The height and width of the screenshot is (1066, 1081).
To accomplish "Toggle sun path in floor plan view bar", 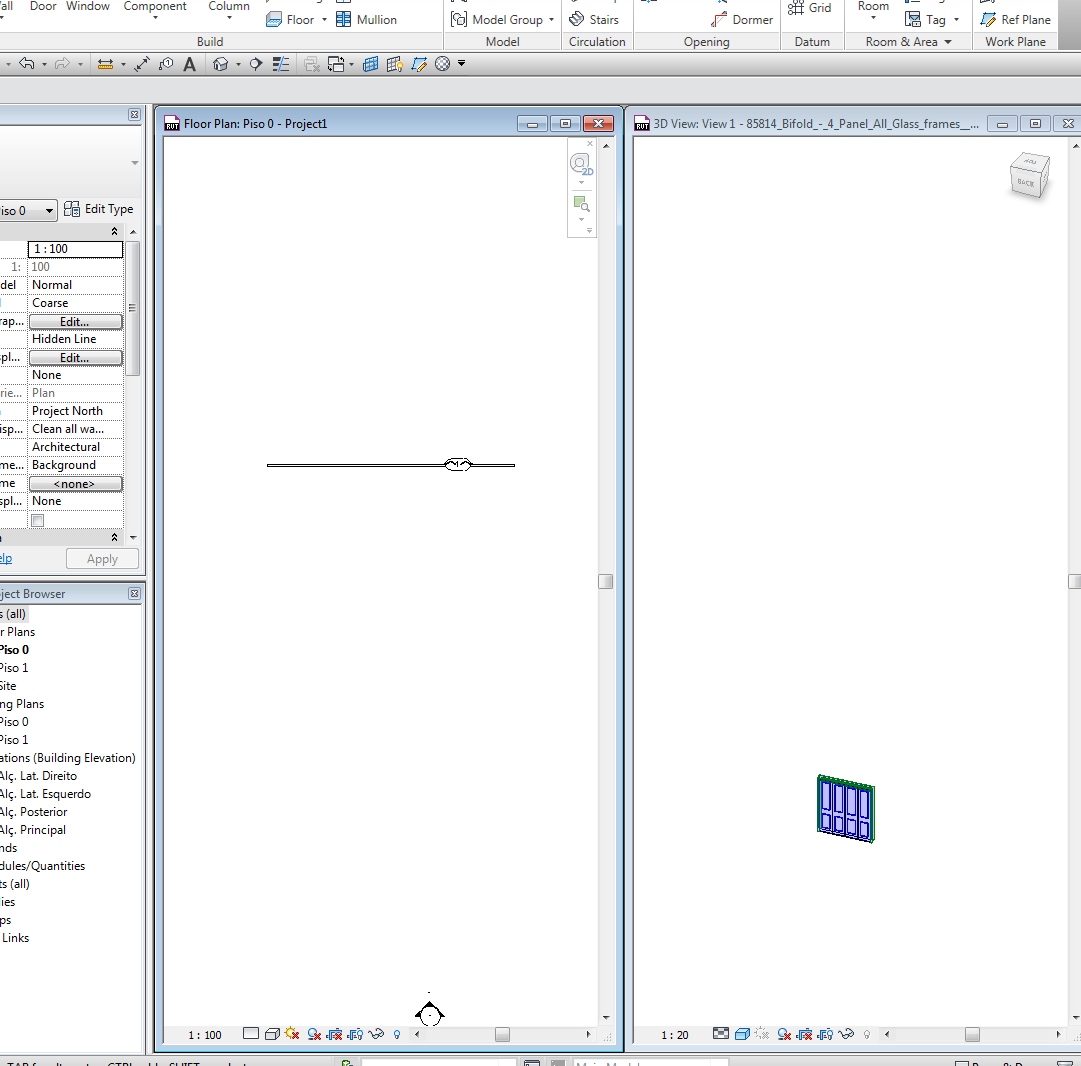I will click(x=292, y=1034).
